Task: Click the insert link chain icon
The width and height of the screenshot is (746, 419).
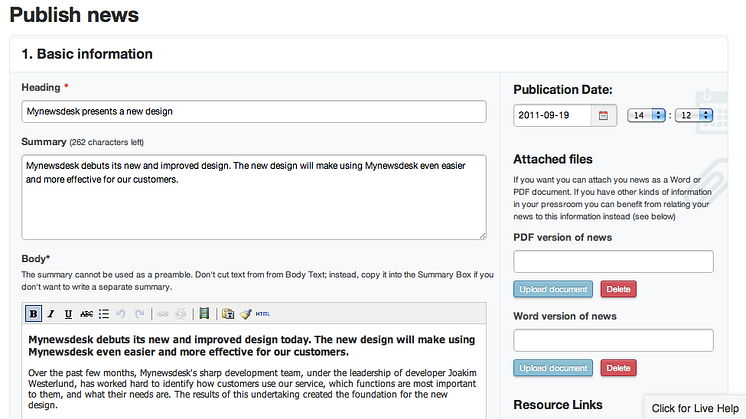Action: (x=163, y=314)
